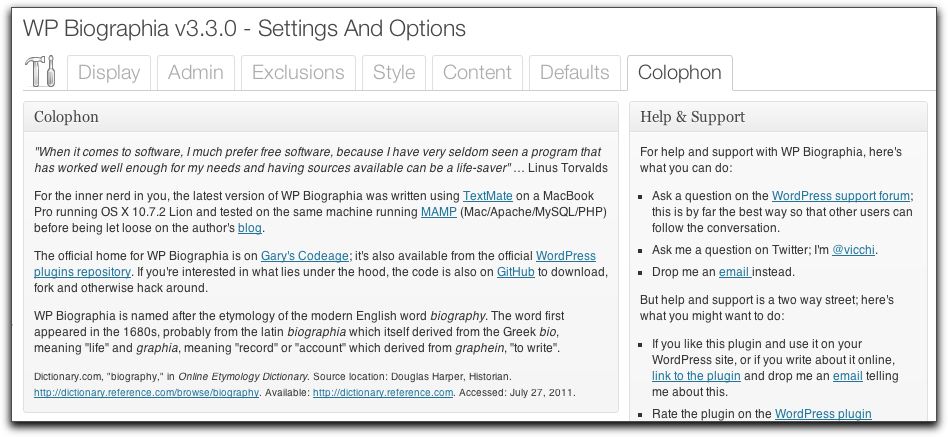Image resolution: width=948 pixels, height=437 pixels.
Task: Select the Exclusions tab
Action: (x=298, y=72)
